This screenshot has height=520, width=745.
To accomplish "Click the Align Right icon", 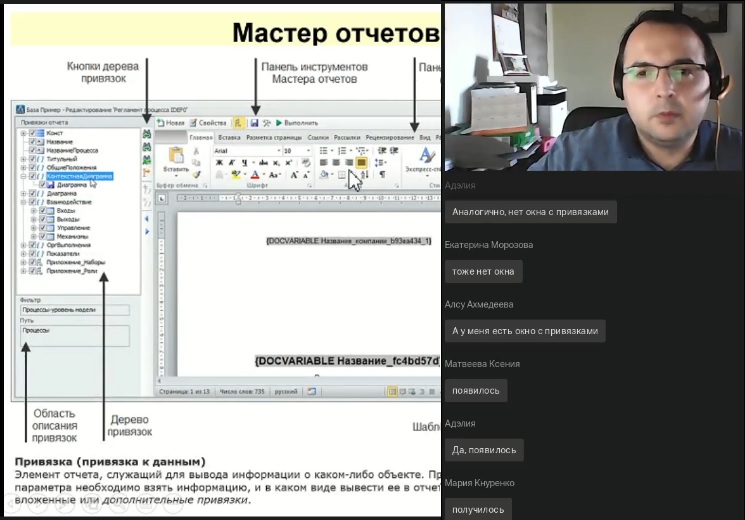I will click(x=349, y=163).
